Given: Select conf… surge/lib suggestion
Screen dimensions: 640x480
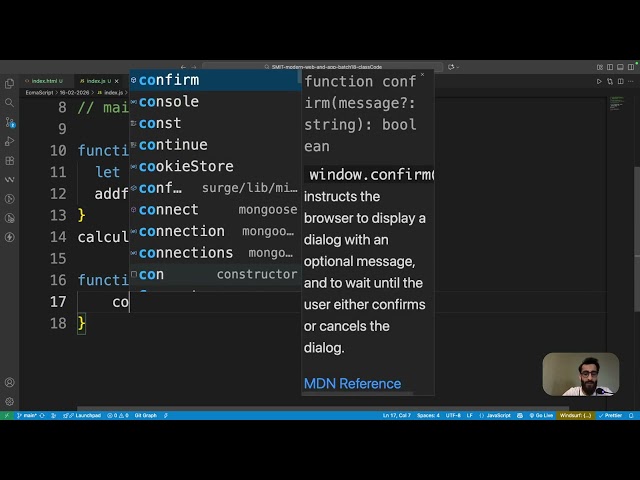Looking at the screenshot, I should (215, 188).
